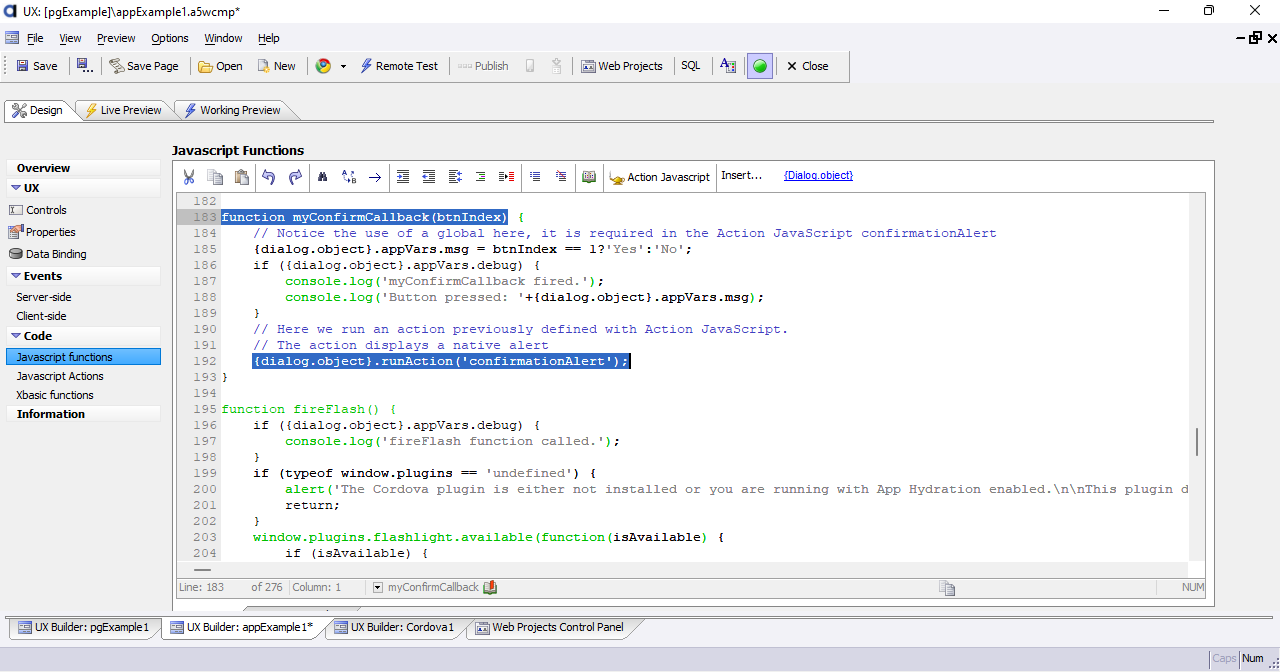This screenshot has height=672, width=1280.
Task: Click the font/language A icon in main toolbar
Action: [728, 66]
